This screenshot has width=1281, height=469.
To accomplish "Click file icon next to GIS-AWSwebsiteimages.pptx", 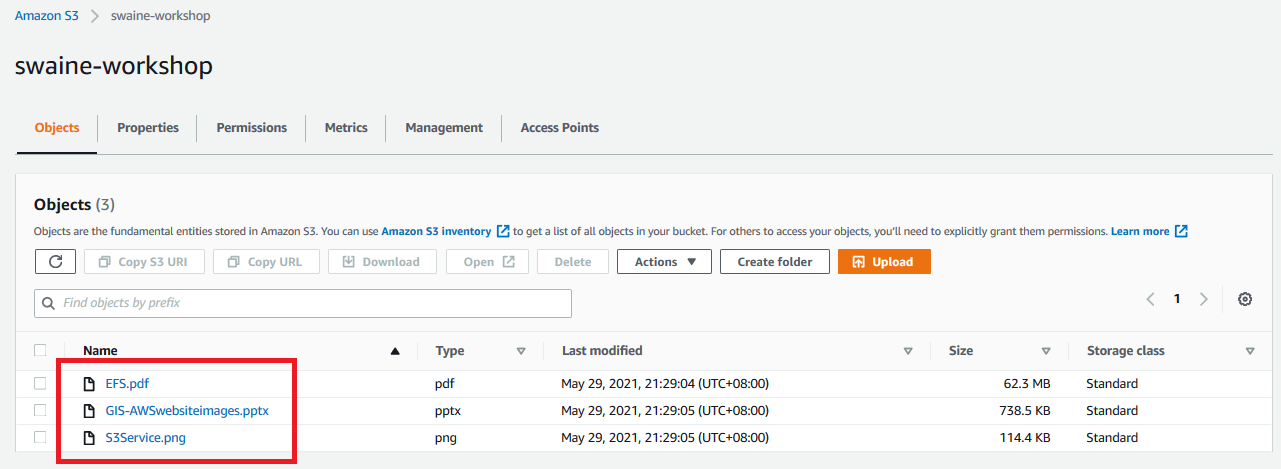I will (x=89, y=410).
